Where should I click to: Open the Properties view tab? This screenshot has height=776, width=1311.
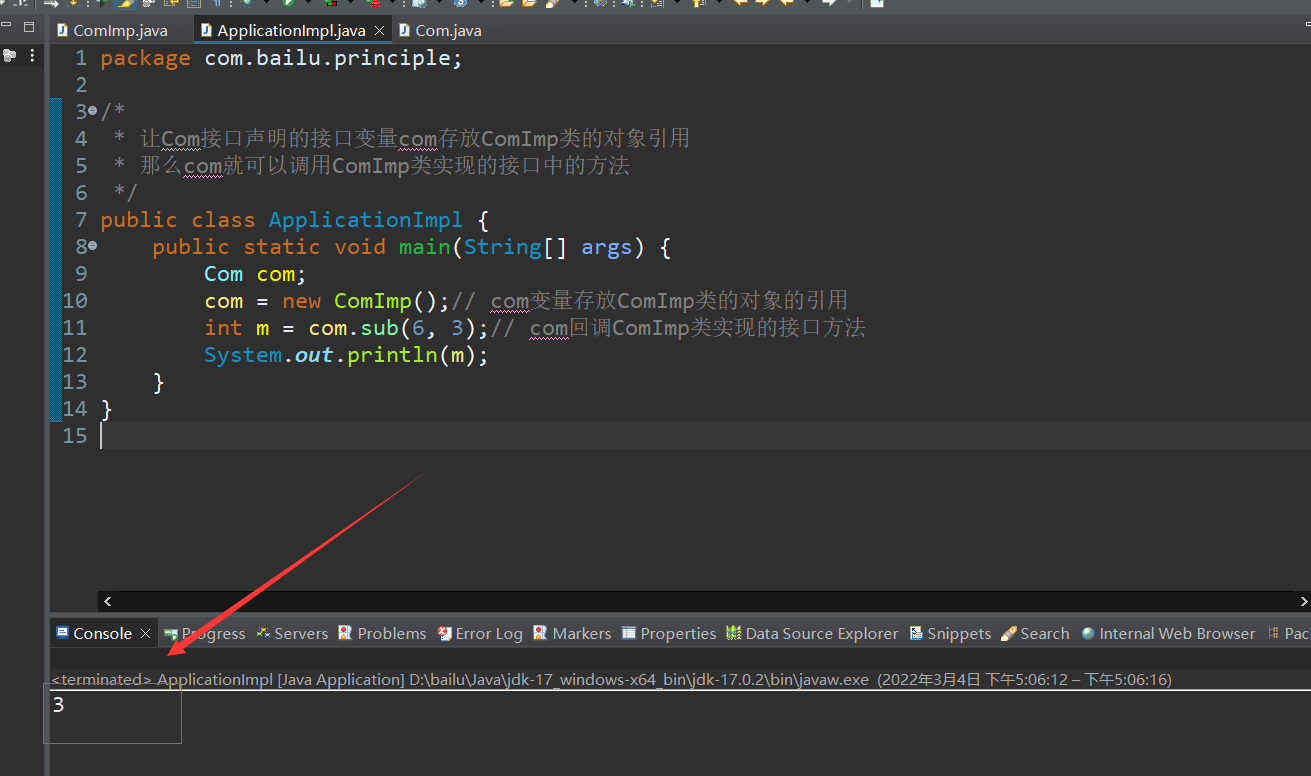click(x=669, y=633)
